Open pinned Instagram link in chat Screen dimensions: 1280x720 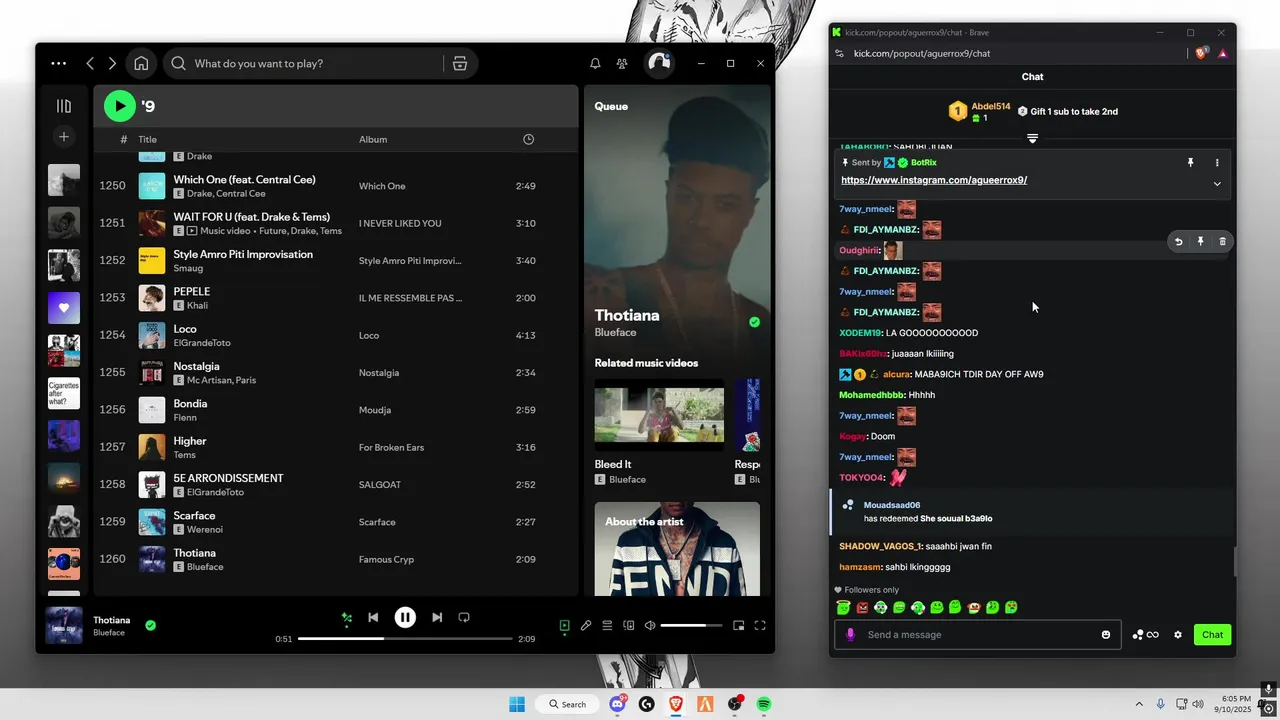coord(934,180)
